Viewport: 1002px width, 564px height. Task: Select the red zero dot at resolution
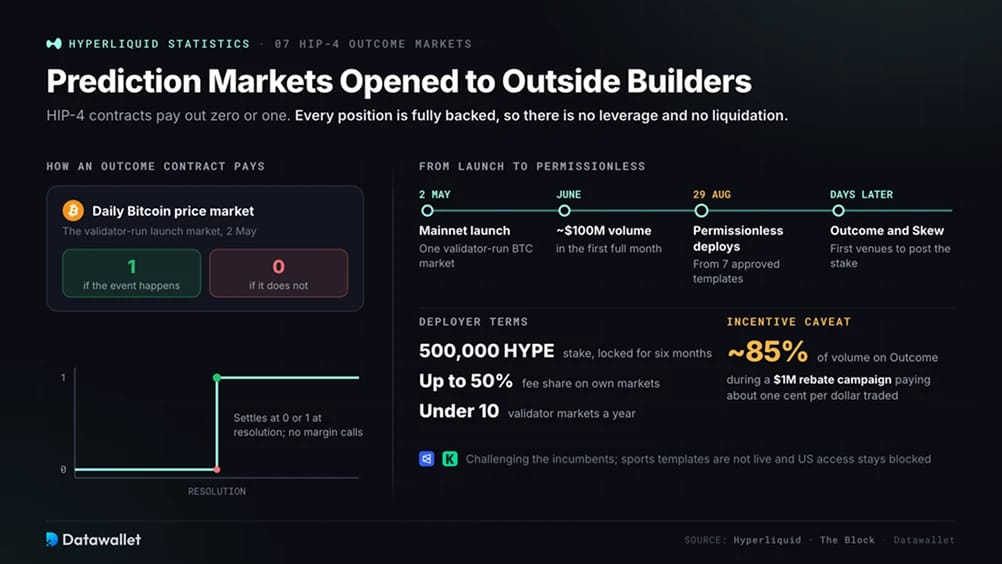tap(217, 469)
